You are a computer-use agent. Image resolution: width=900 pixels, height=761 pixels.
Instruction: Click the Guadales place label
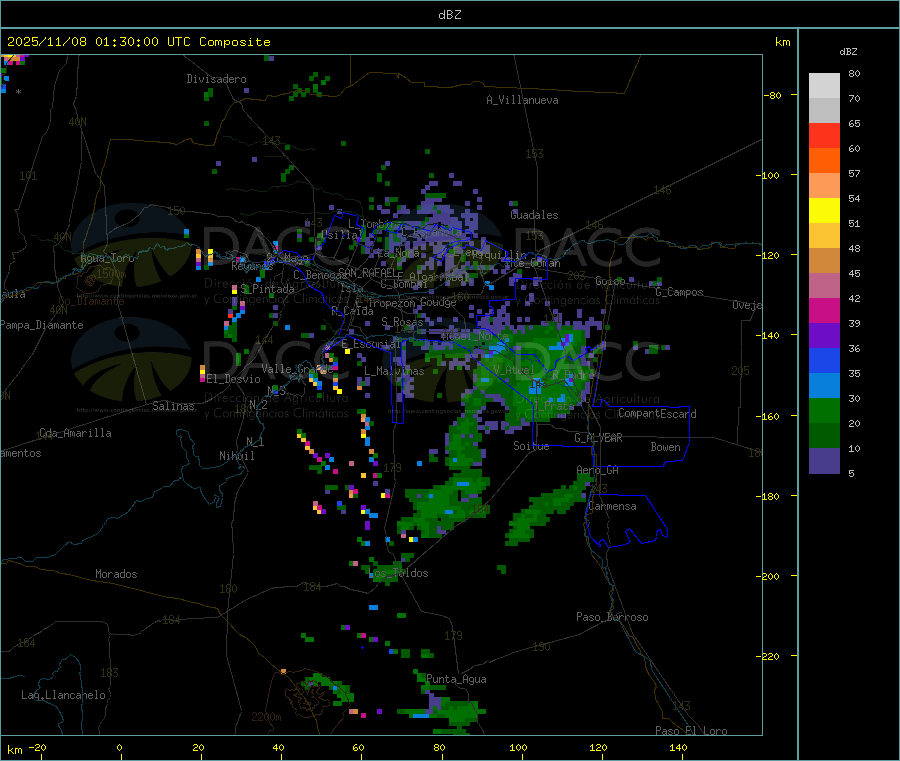pyautogui.click(x=534, y=215)
